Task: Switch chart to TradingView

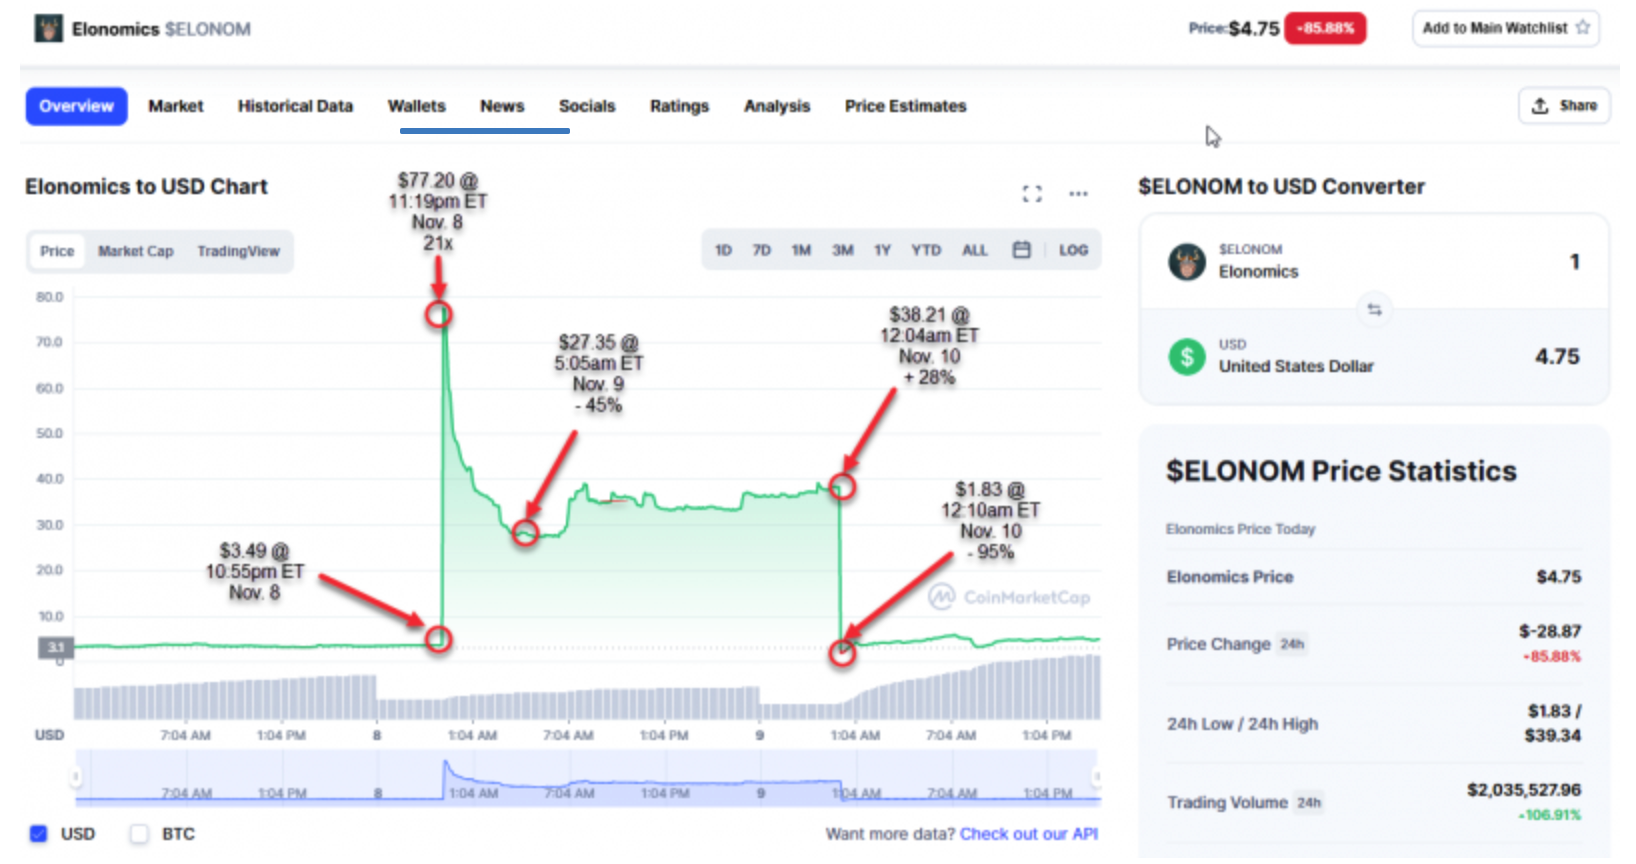Action: pos(238,251)
